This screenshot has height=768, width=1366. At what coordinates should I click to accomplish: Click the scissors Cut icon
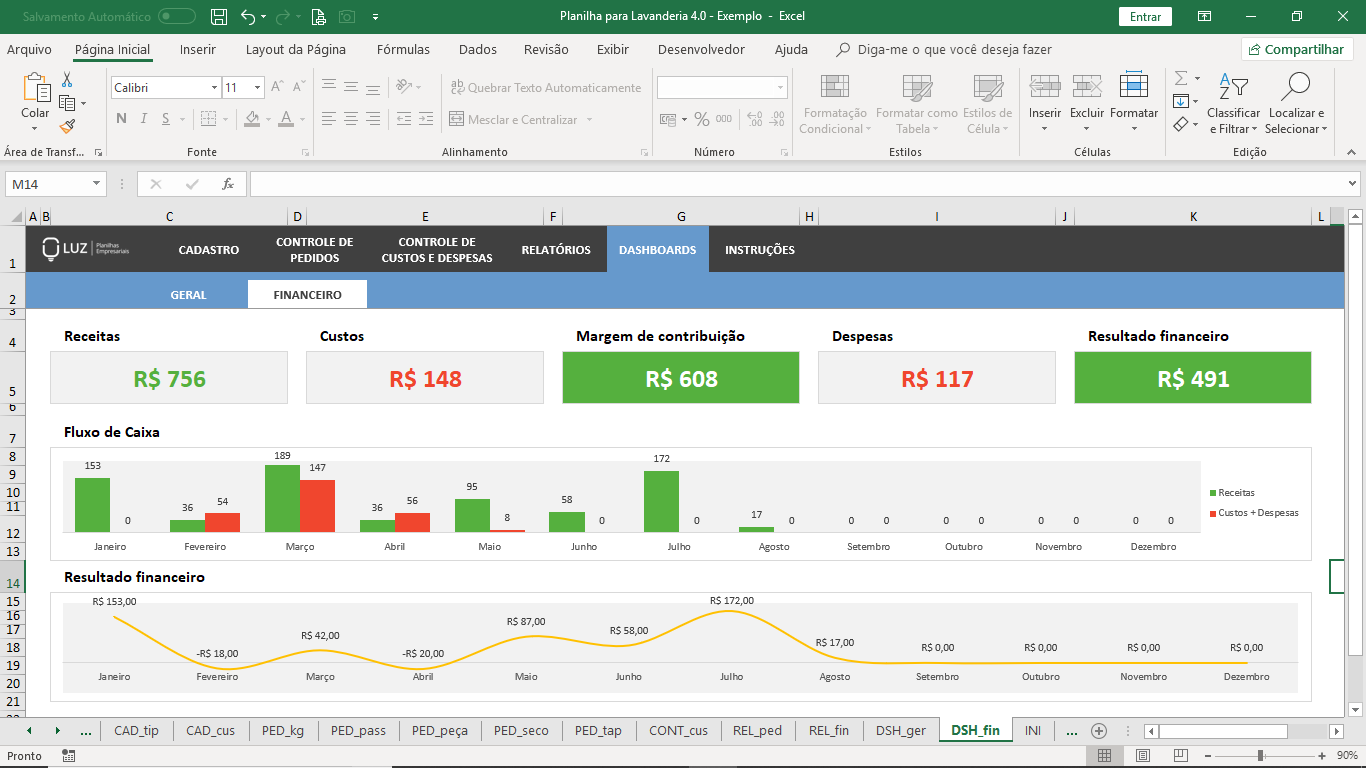[67, 80]
